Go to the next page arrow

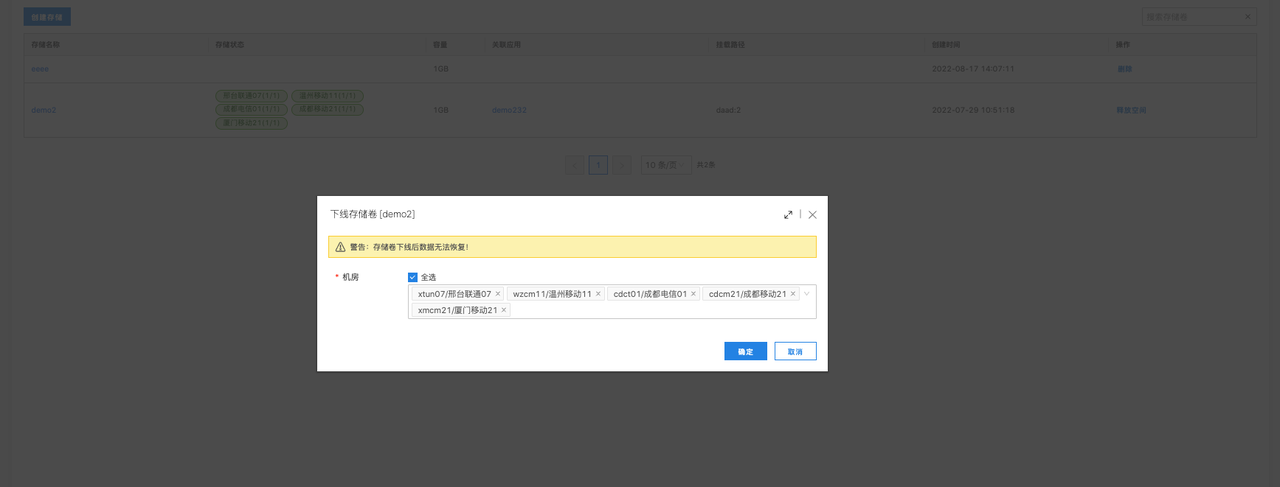pyautogui.click(x=622, y=165)
